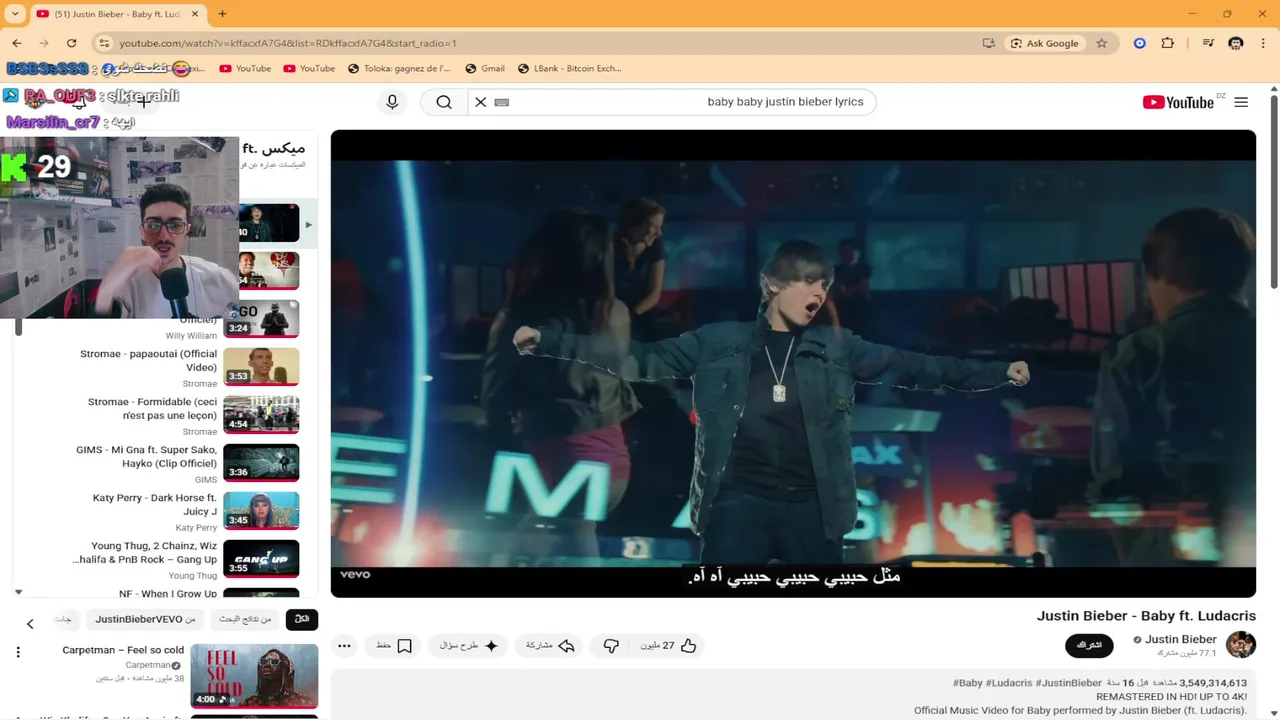This screenshot has height=720, width=1280.
Task: Click the Dark Horse thumbnail with 3:45
Action: 261,510
